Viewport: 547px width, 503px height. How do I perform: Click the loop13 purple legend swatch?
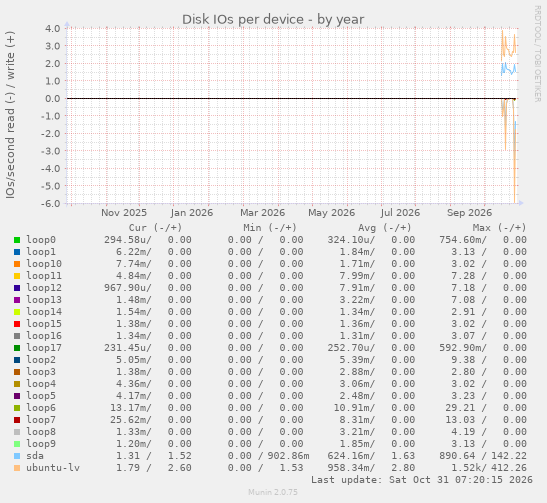pos(17,300)
